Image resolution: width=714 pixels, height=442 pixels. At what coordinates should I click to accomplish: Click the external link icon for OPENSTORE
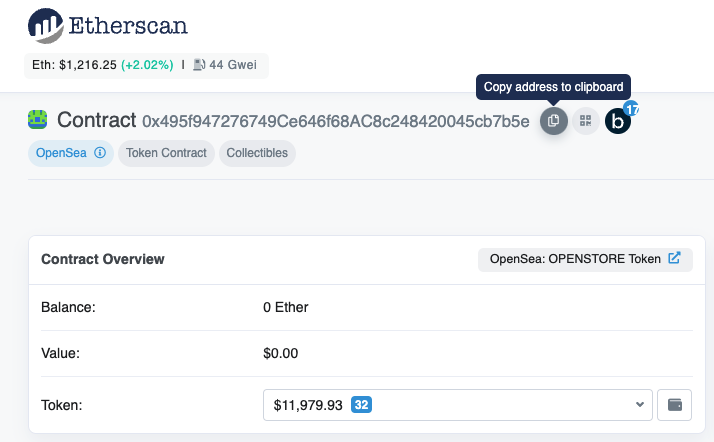[674, 259]
